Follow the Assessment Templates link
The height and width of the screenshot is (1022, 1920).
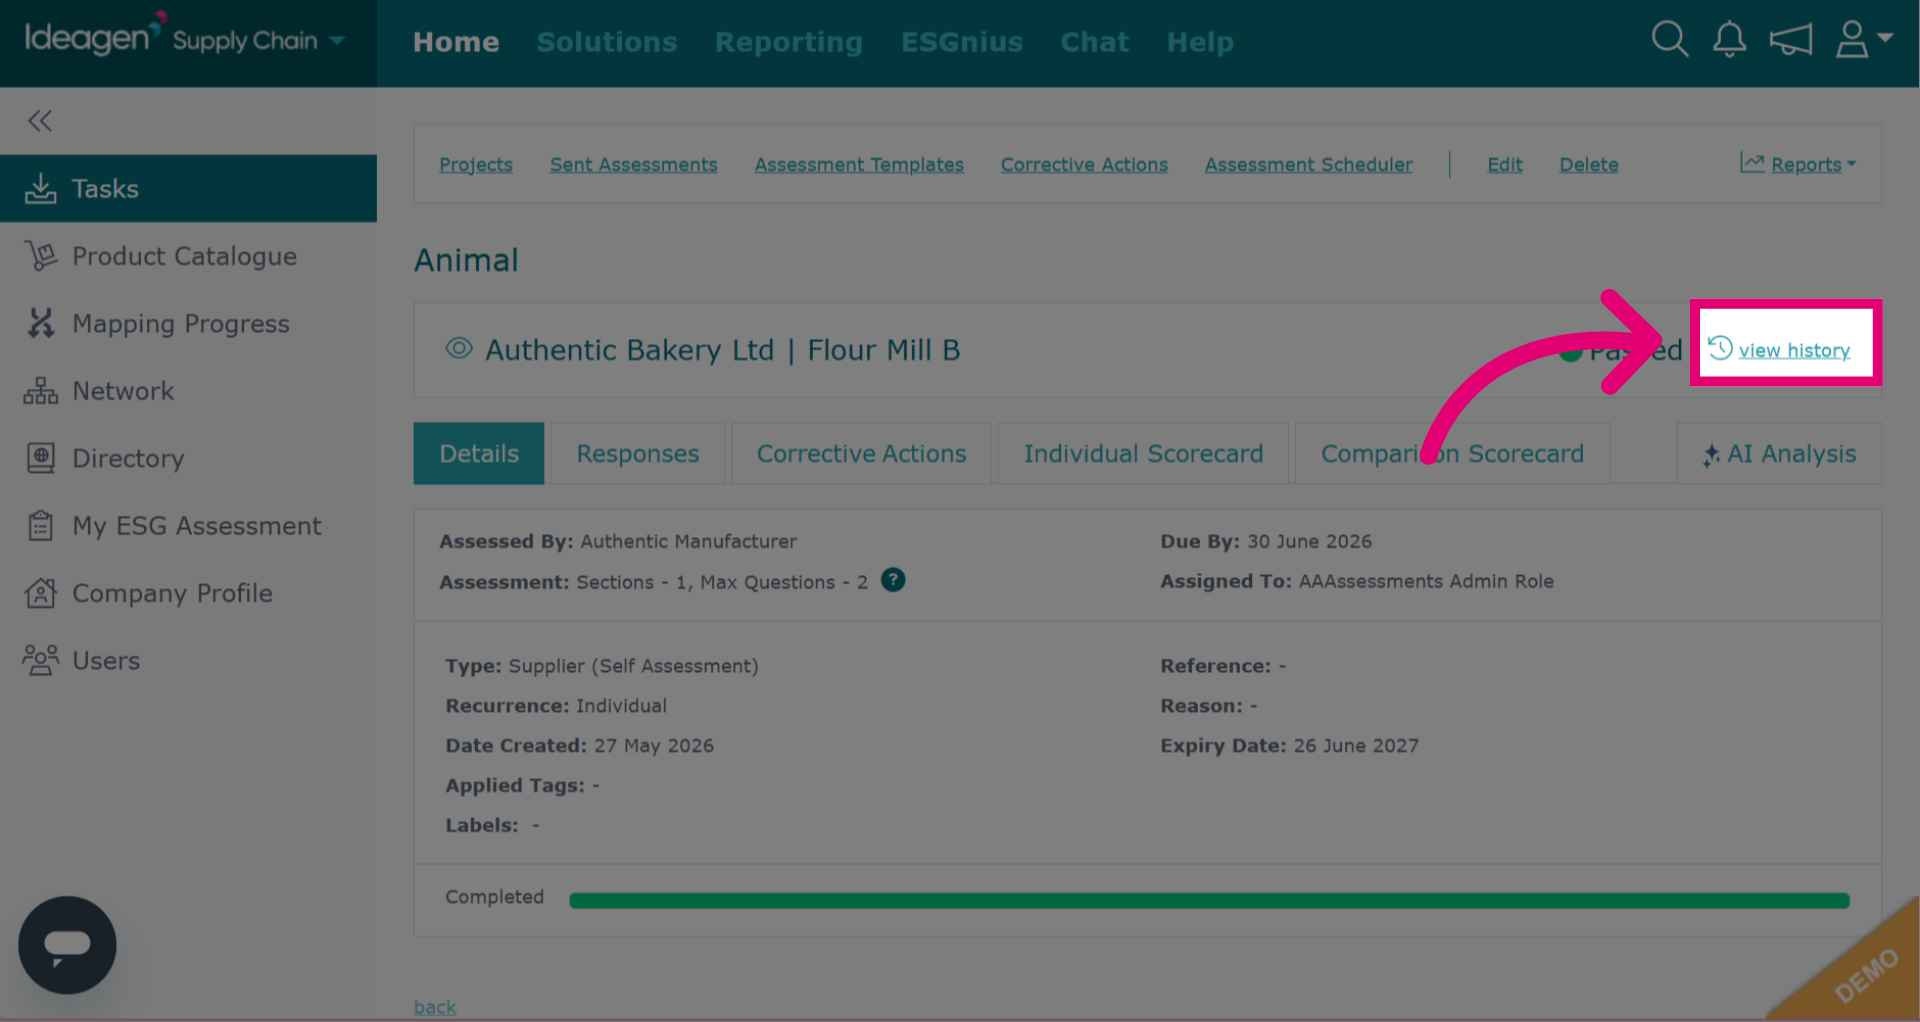[859, 165]
